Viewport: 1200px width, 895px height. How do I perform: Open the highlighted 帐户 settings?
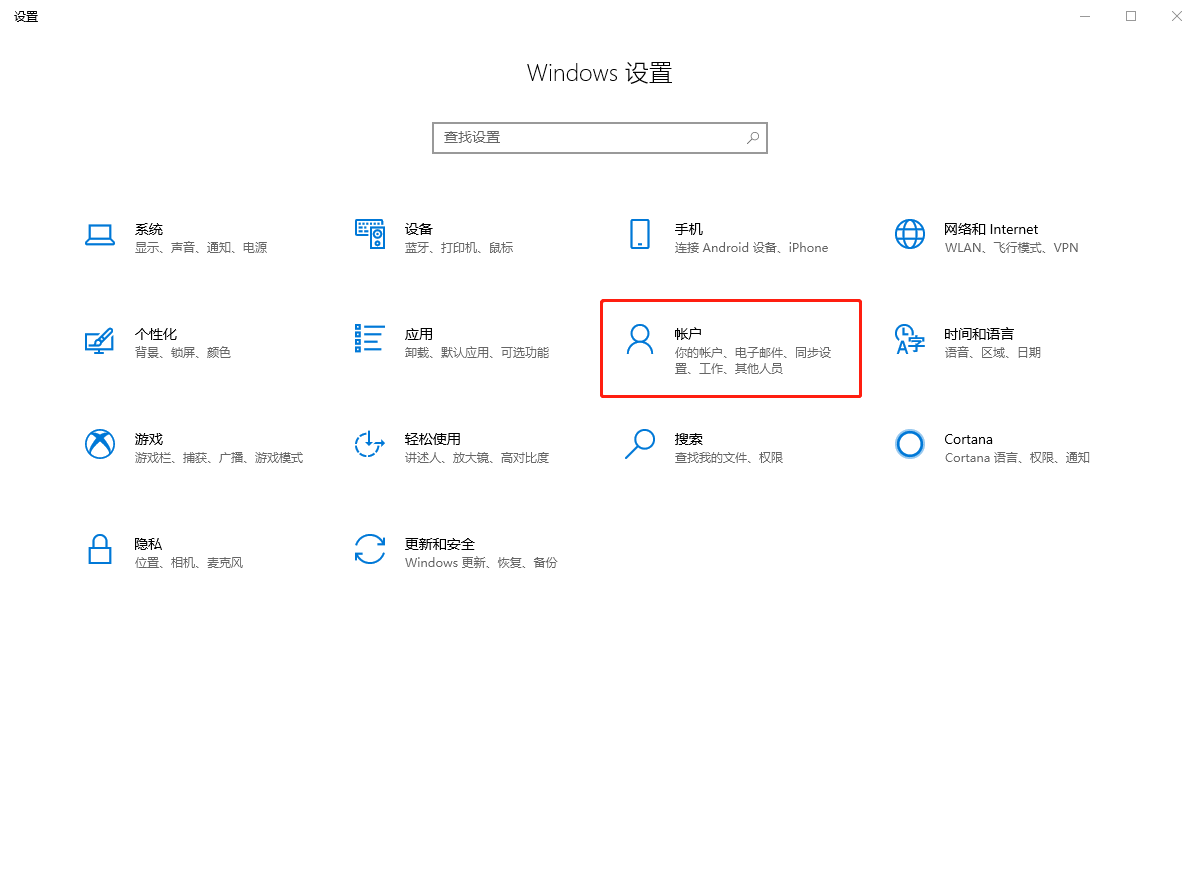(730, 349)
